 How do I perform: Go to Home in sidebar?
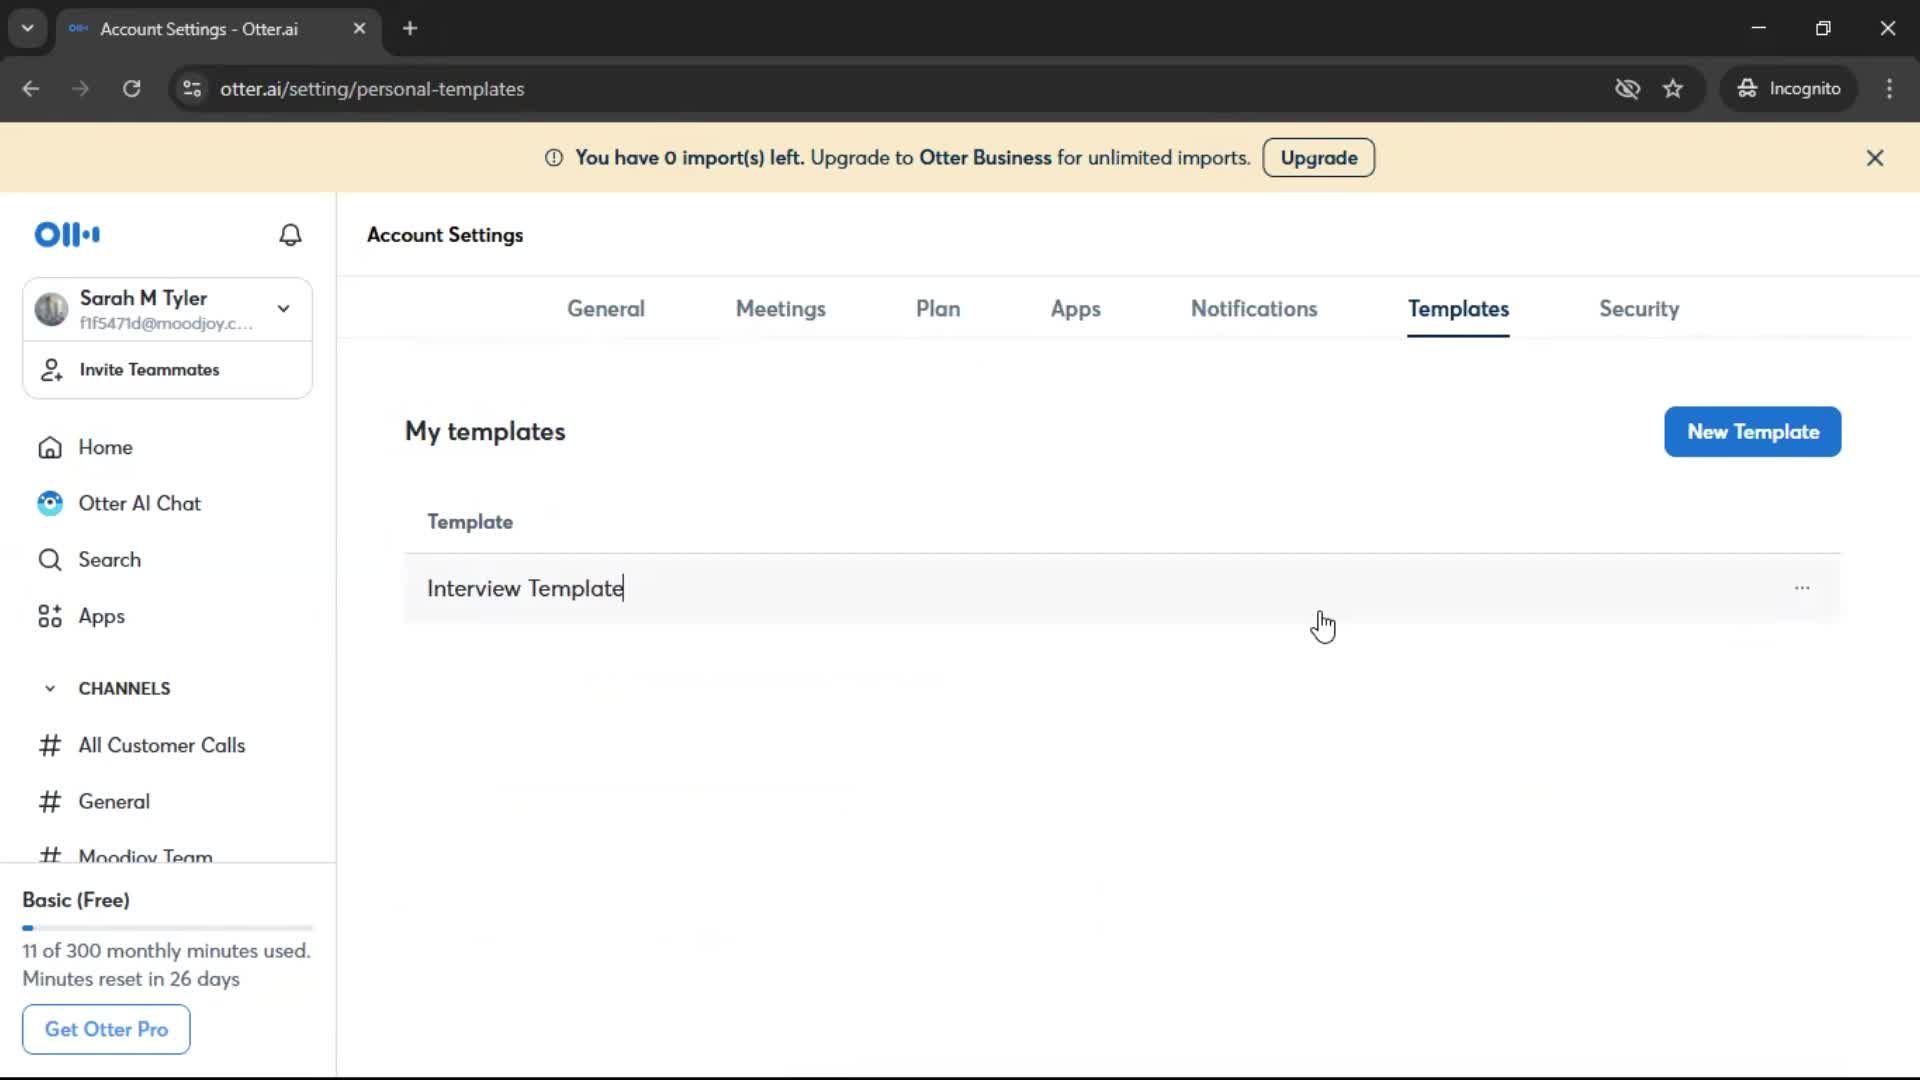[x=105, y=447]
